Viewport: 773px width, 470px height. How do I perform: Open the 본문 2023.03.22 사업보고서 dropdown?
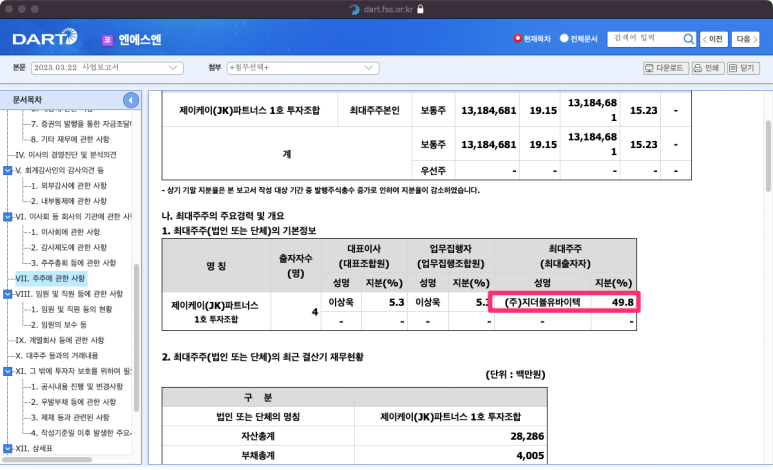107,68
